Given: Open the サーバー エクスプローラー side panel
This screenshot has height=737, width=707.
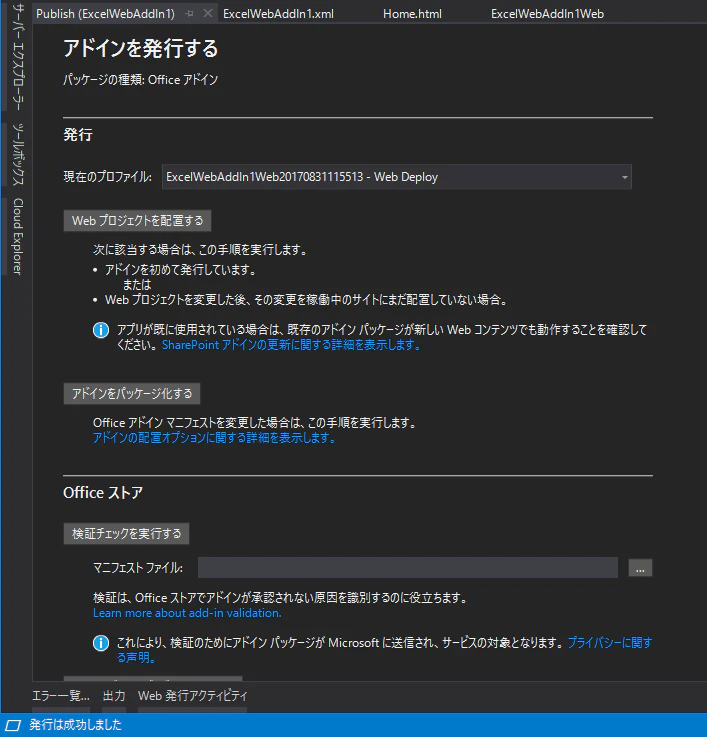Looking at the screenshot, I should pos(18,56).
